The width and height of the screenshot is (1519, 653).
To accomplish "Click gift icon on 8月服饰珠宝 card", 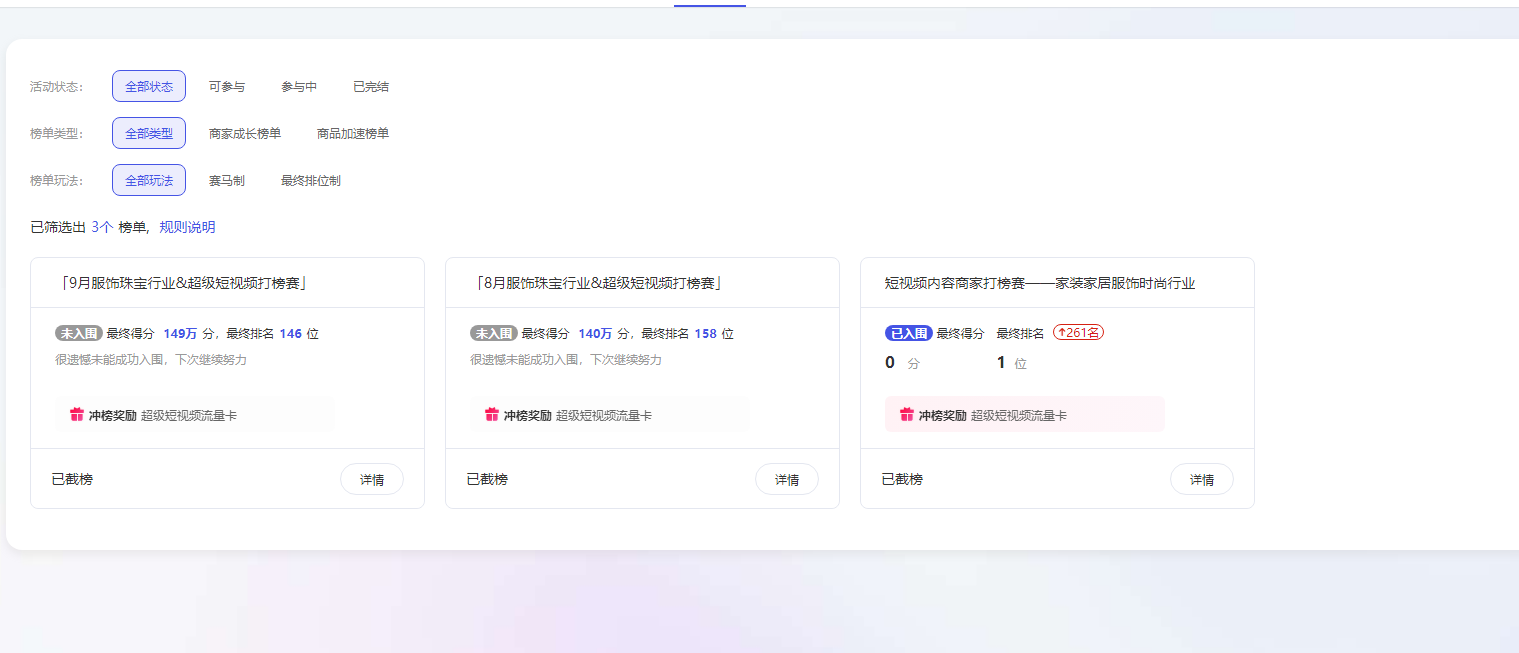I will coord(492,415).
